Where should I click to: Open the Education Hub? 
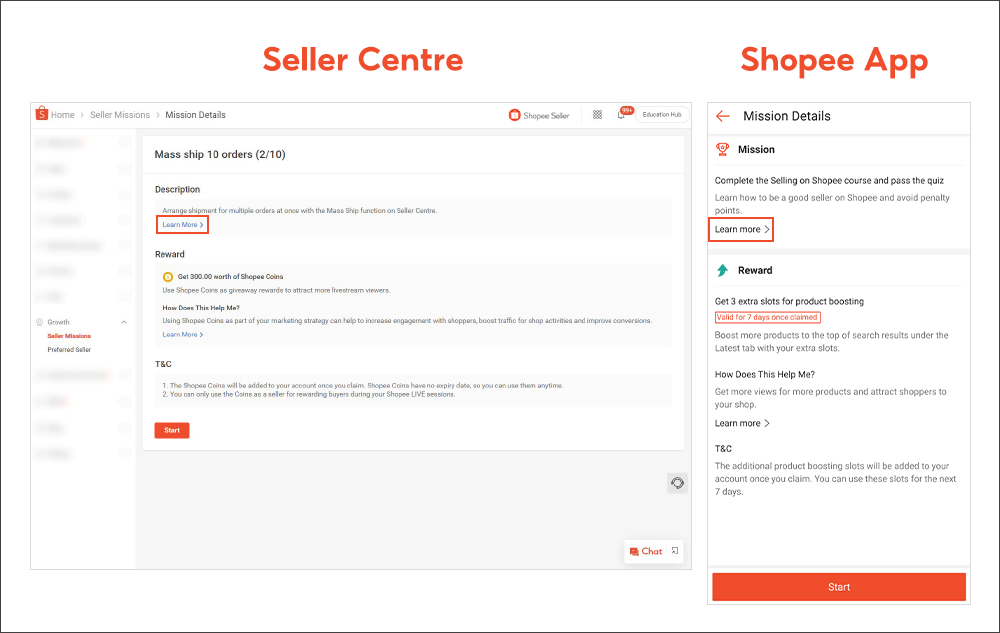(662, 114)
